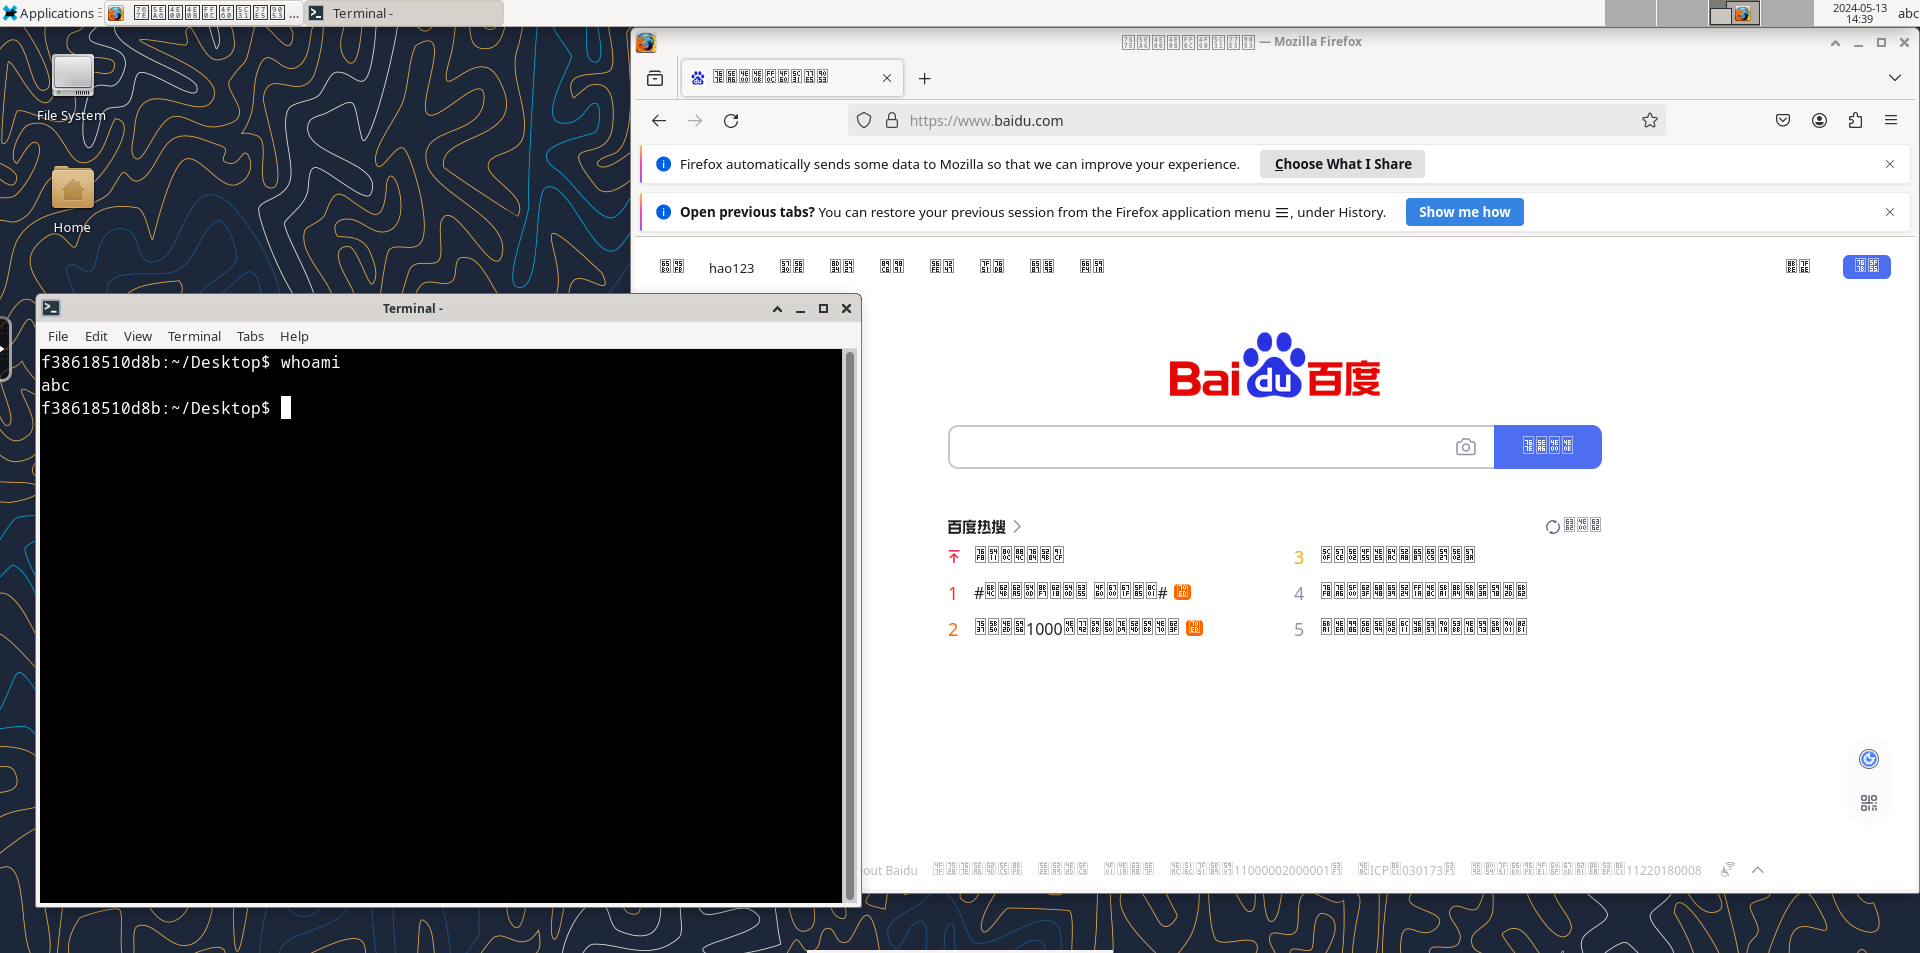Open the Terminal View menu

click(138, 337)
